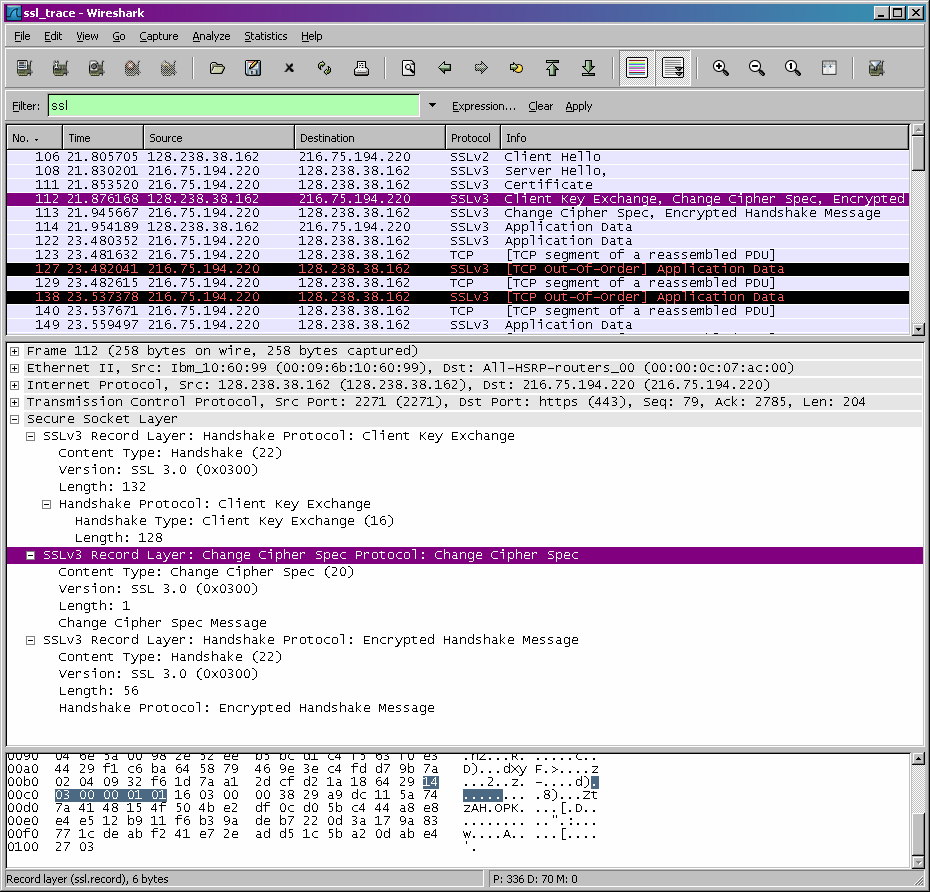This screenshot has height=892, width=930.
Task: Open capture options toolbar icon
Action: pos(60,68)
